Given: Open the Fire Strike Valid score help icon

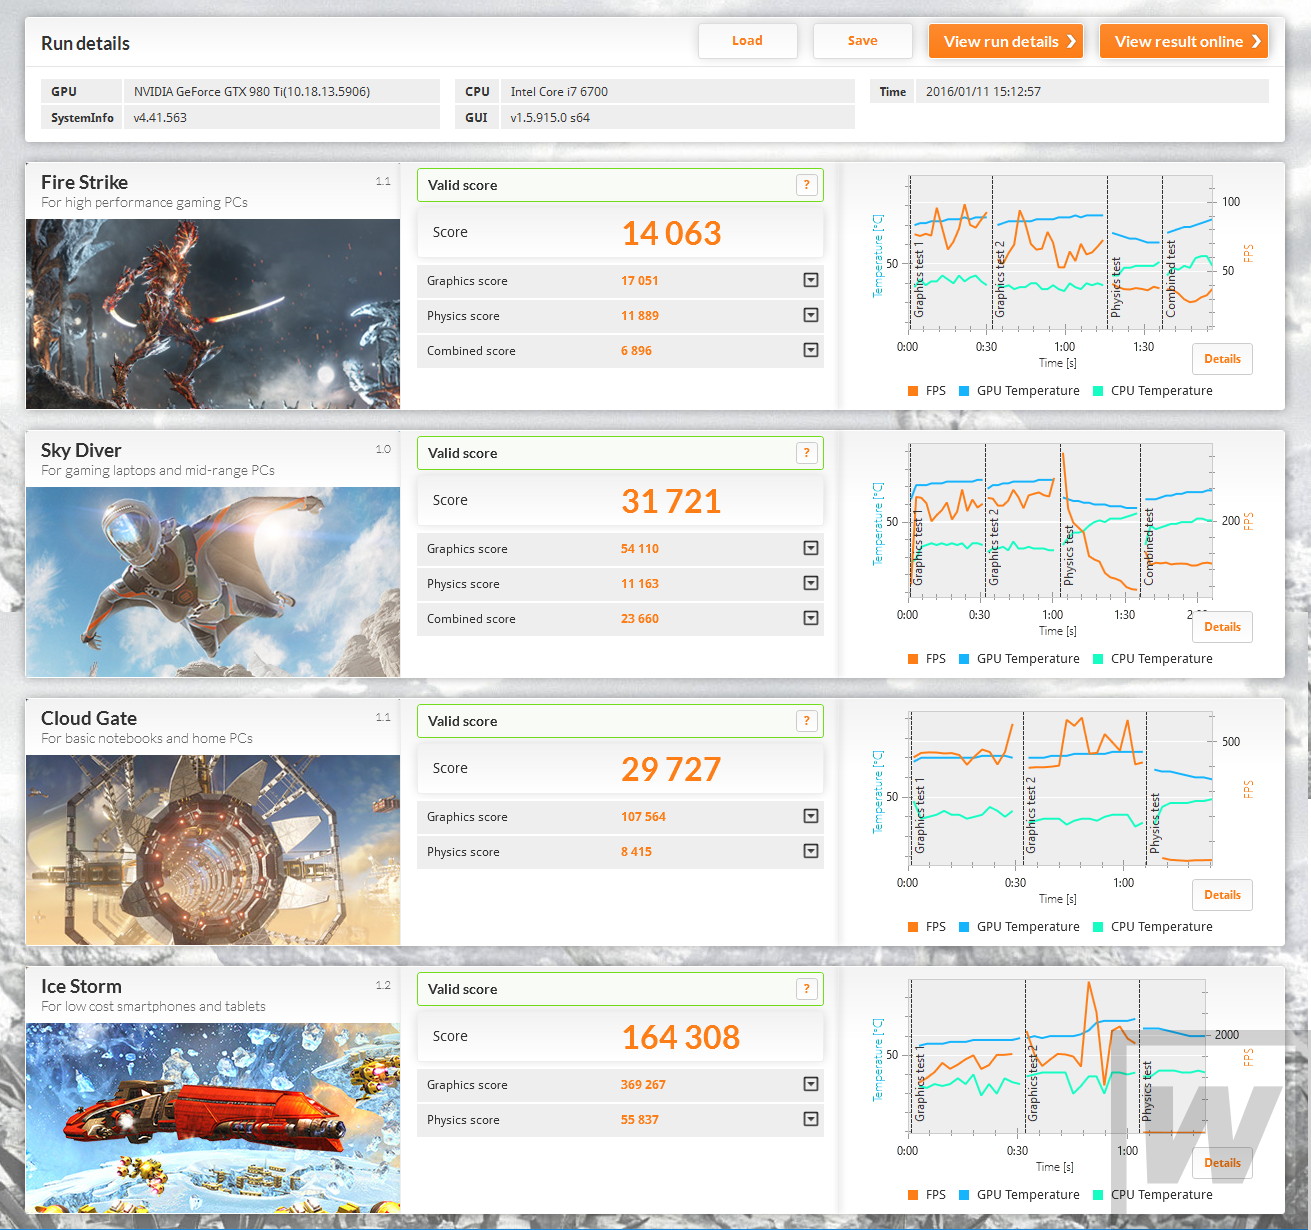Looking at the screenshot, I should [807, 185].
